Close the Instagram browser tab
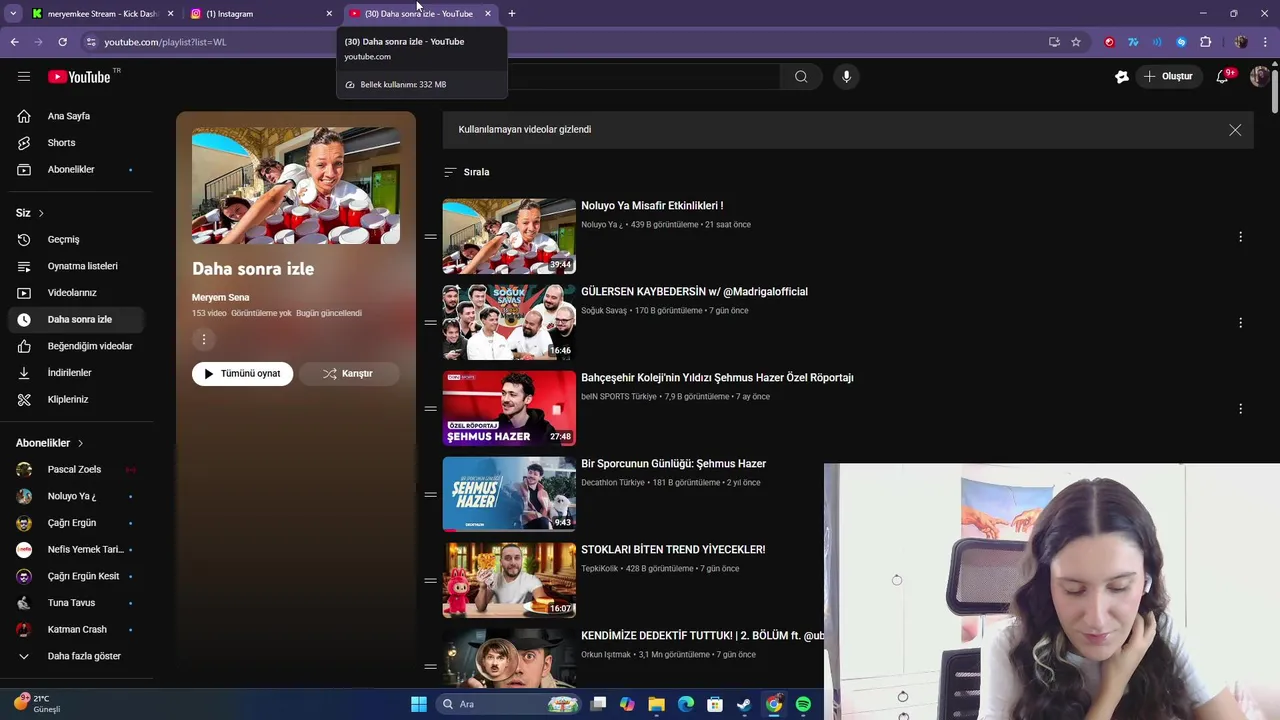Viewport: 1280px width, 720px height. (x=329, y=14)
